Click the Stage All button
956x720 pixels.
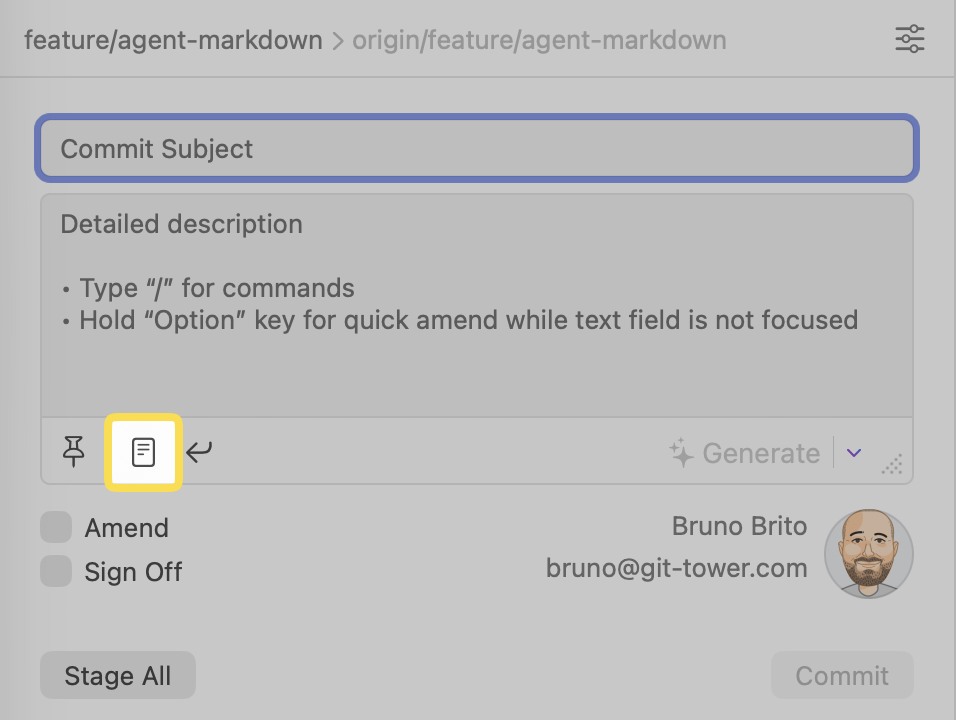point(118,675)
